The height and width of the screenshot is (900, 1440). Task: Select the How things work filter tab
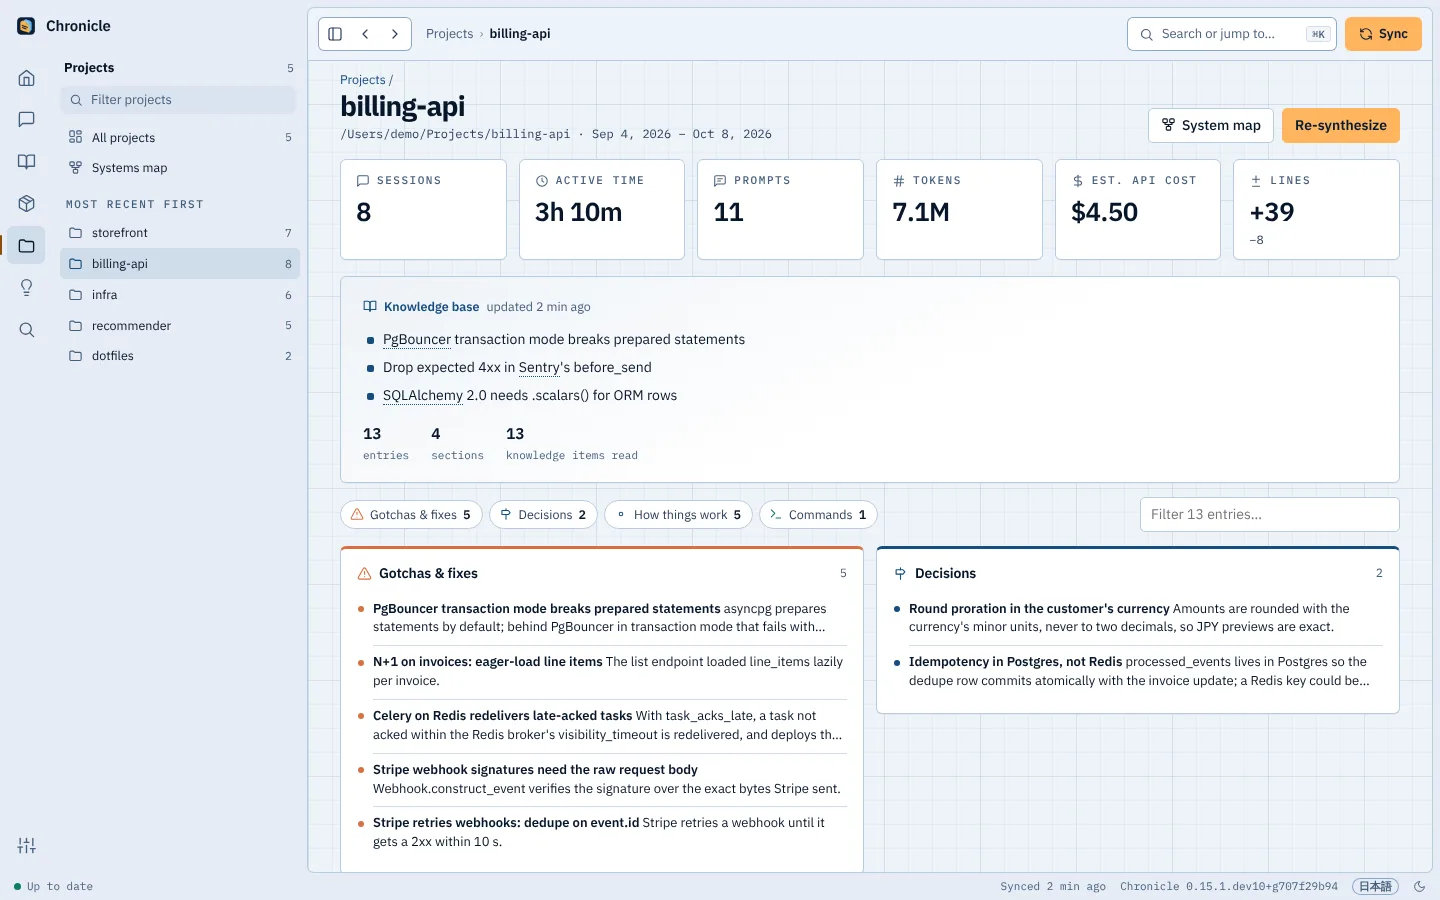point(678,515)
